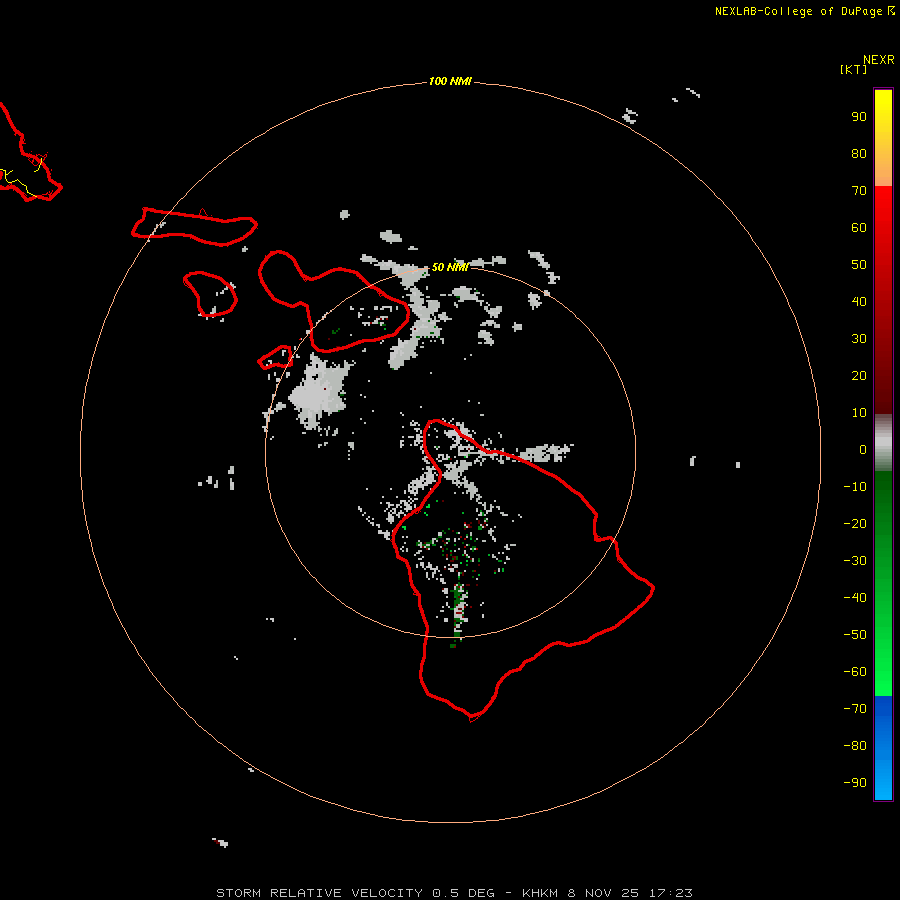Click the 30 value on color scale
The height and width of the screenshot is (900, 900).
pyautogui.click(x=859, y=339)
